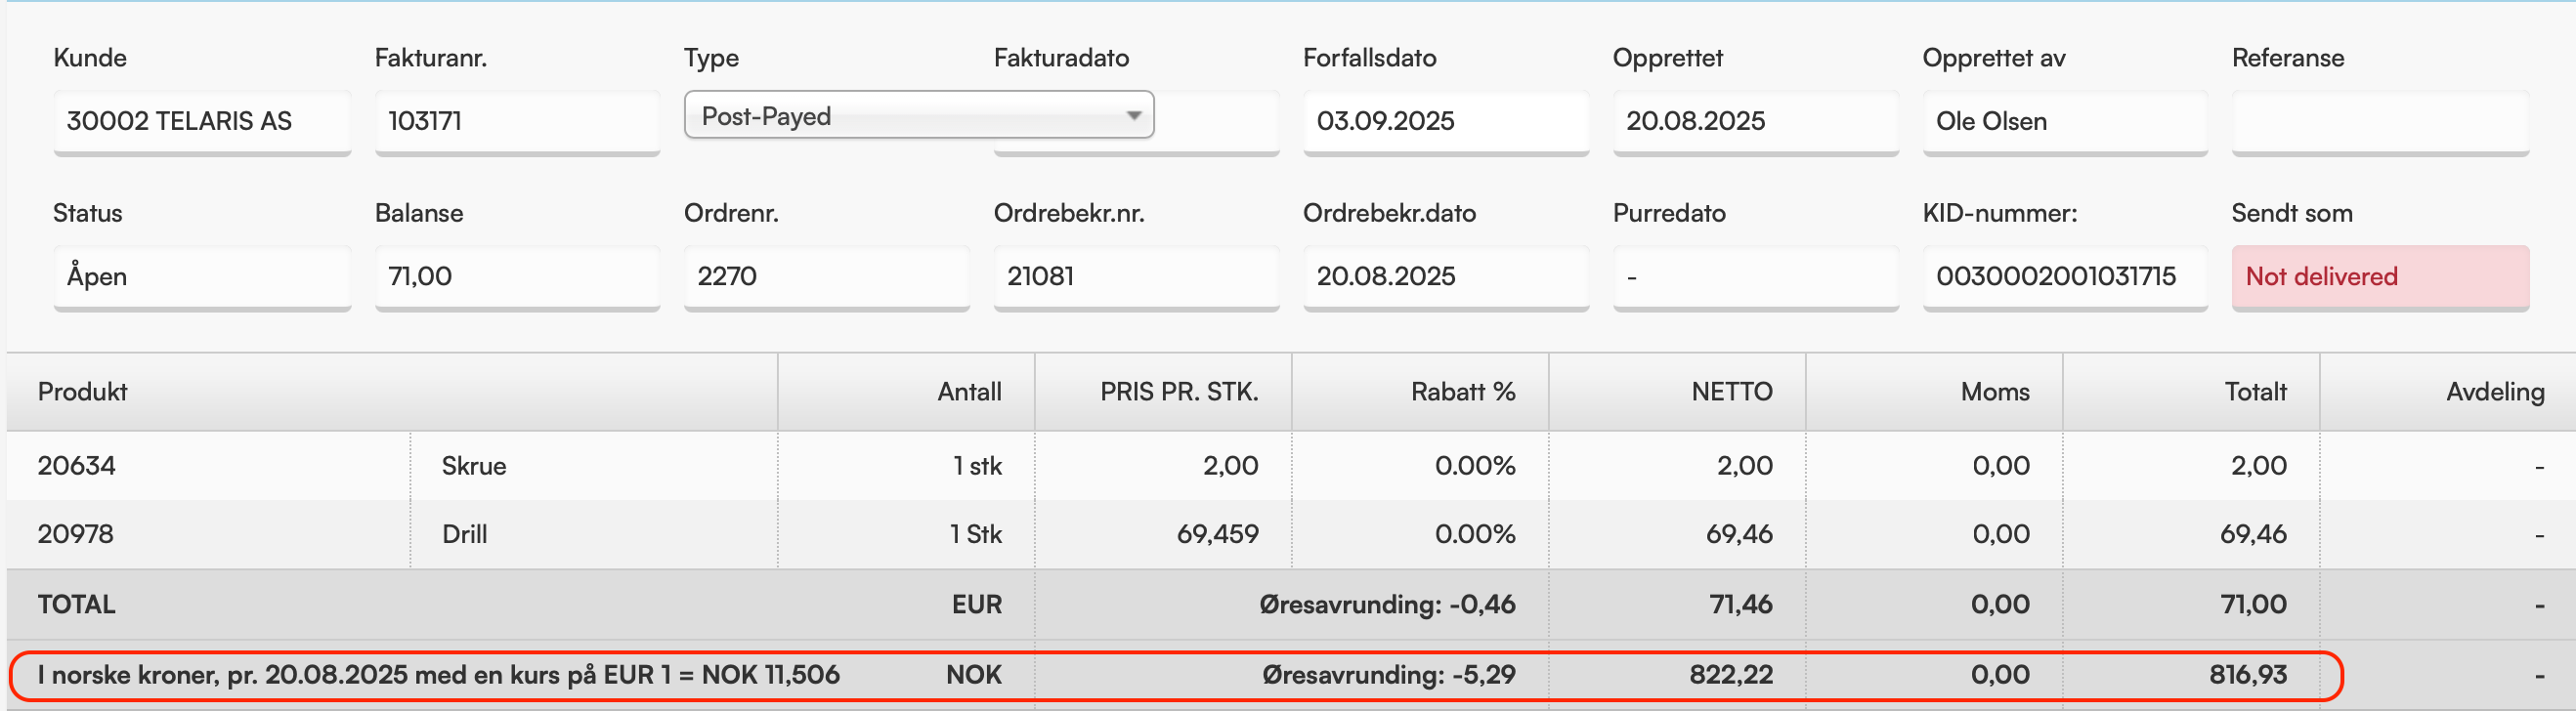This screenshot has width=2576, height=711.
Task: Click the Totalt column header
Action: [x=2254, y=392]
